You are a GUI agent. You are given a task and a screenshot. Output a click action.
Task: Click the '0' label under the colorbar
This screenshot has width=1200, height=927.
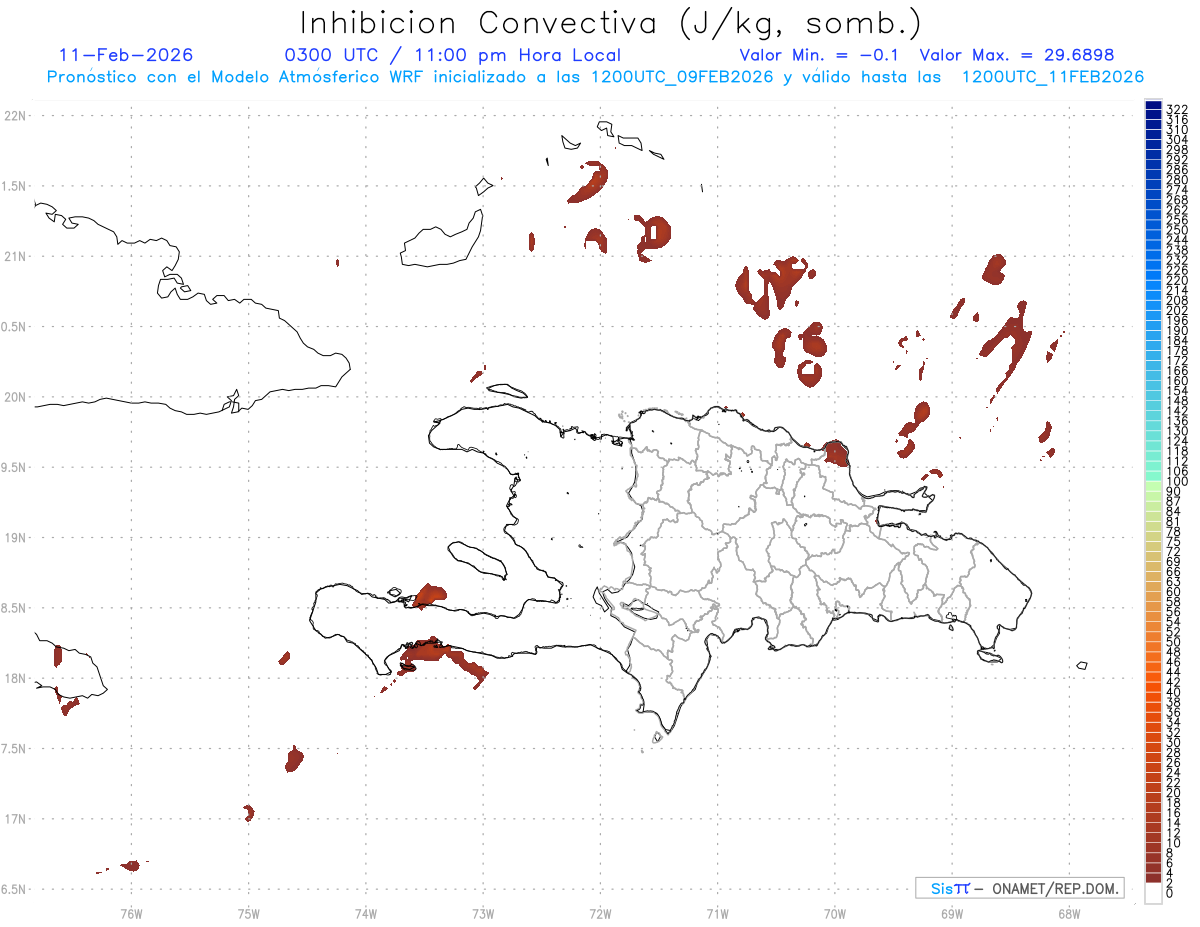pos(1169,892)
